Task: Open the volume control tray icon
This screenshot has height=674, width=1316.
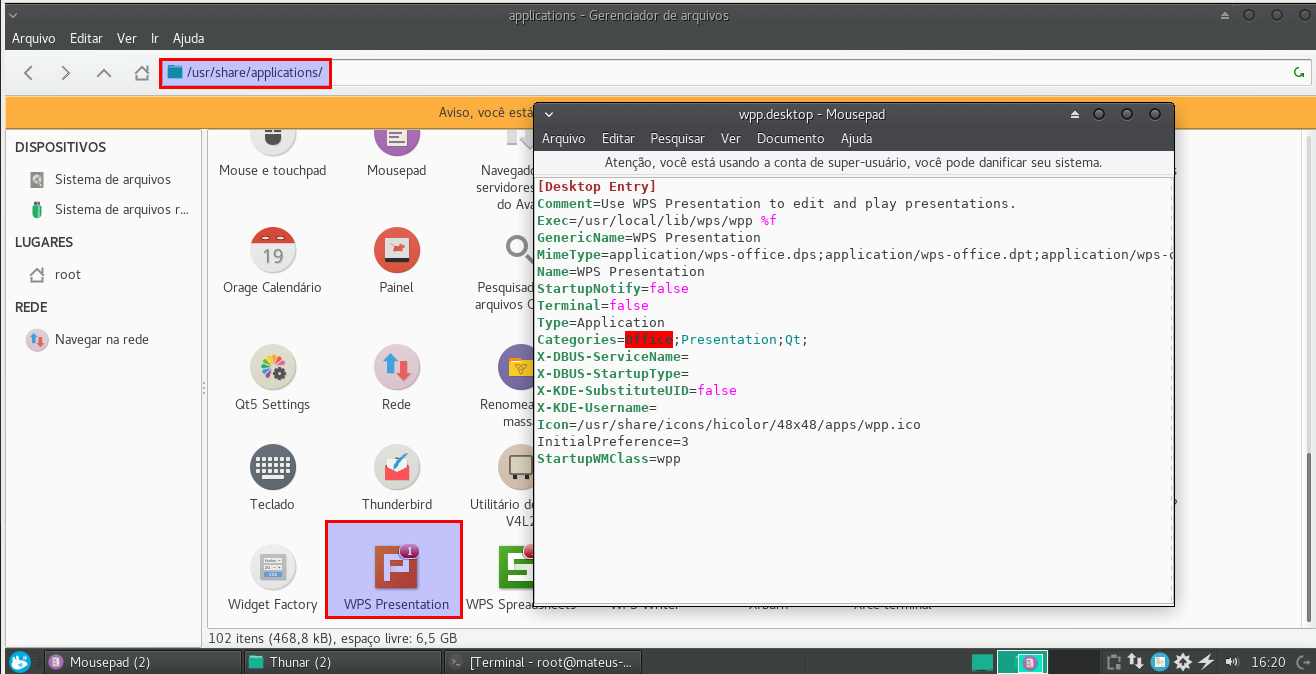Action: click(x=1231, y=662)
